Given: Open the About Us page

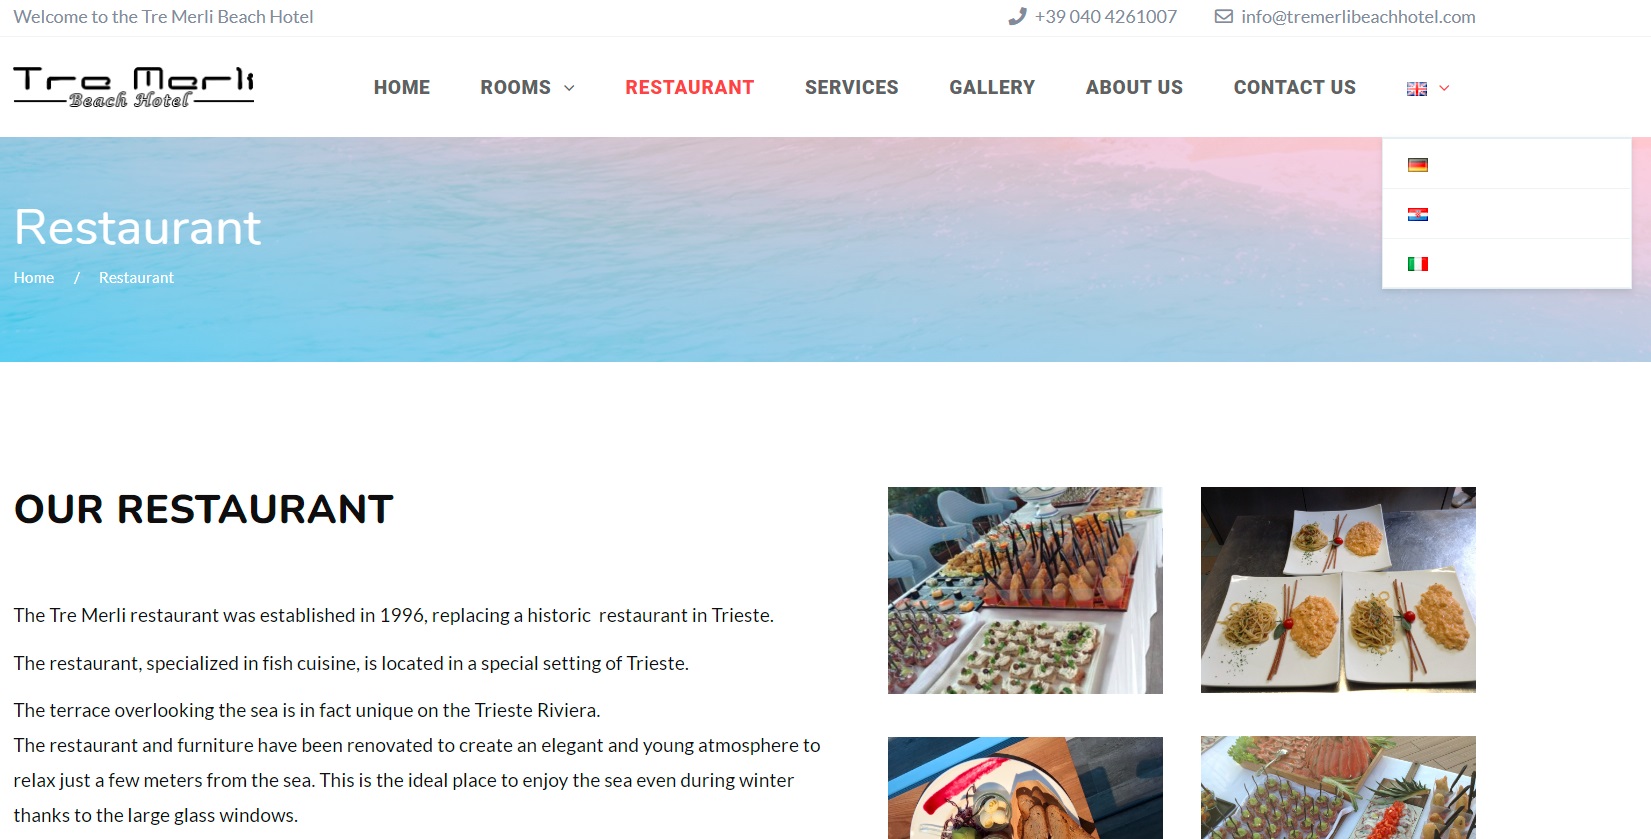Looking at the screenshot, I should click(1134, 87).
